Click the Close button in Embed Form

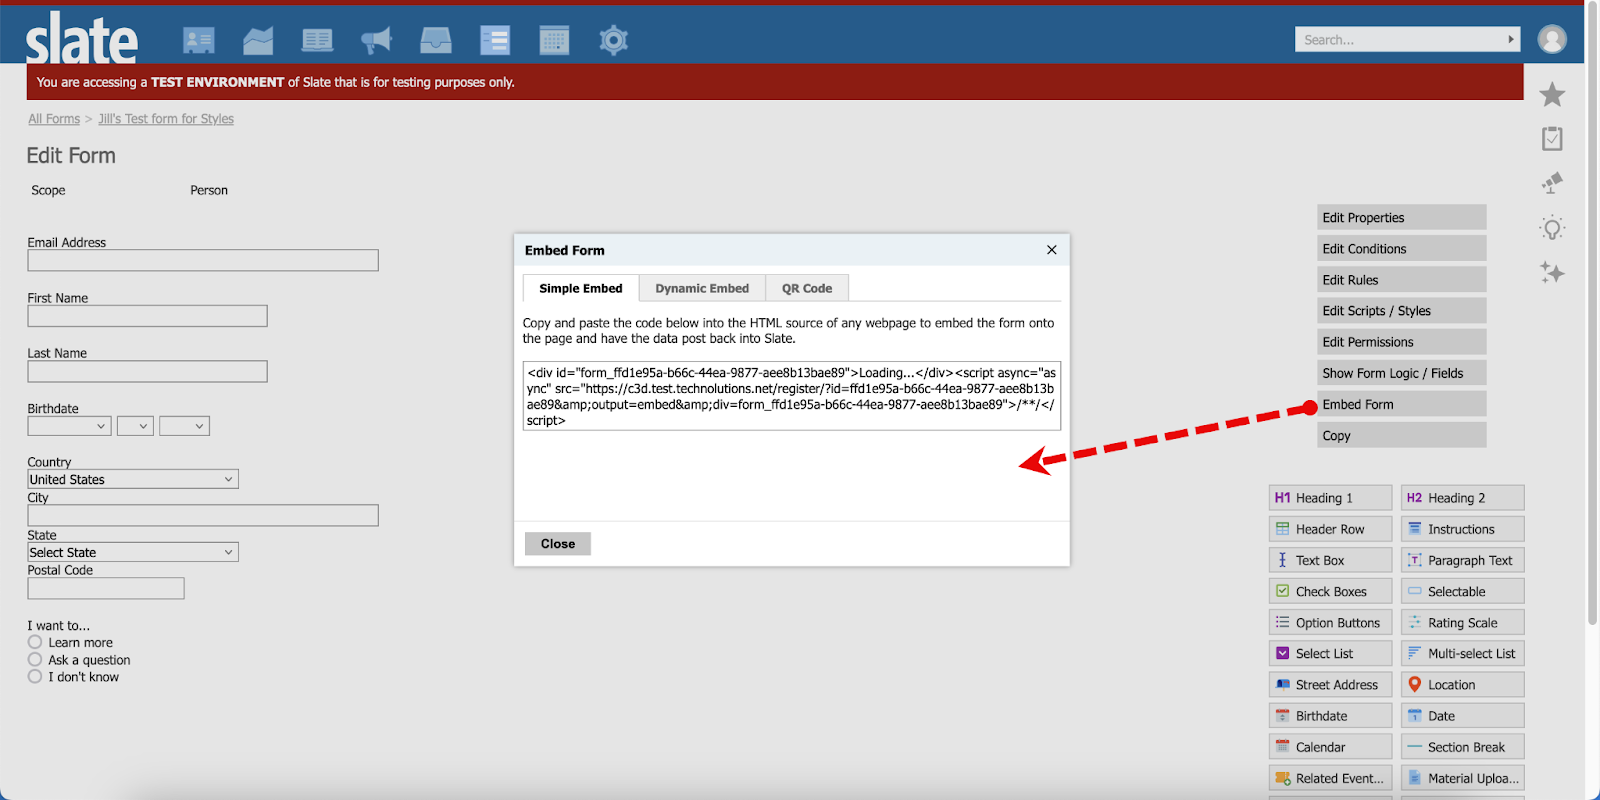coord(558,544)
